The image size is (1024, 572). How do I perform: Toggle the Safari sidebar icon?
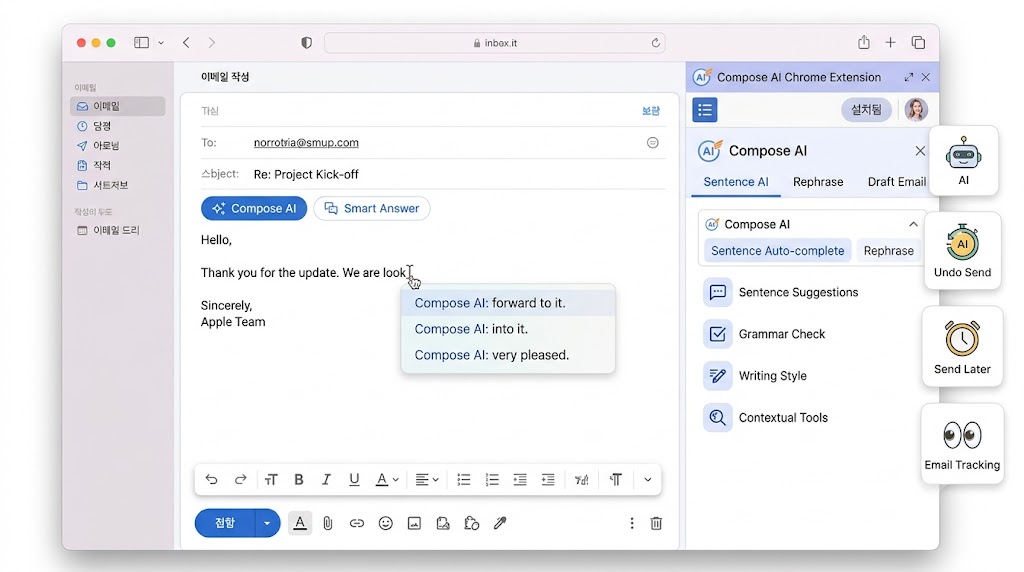pos(141,42)
